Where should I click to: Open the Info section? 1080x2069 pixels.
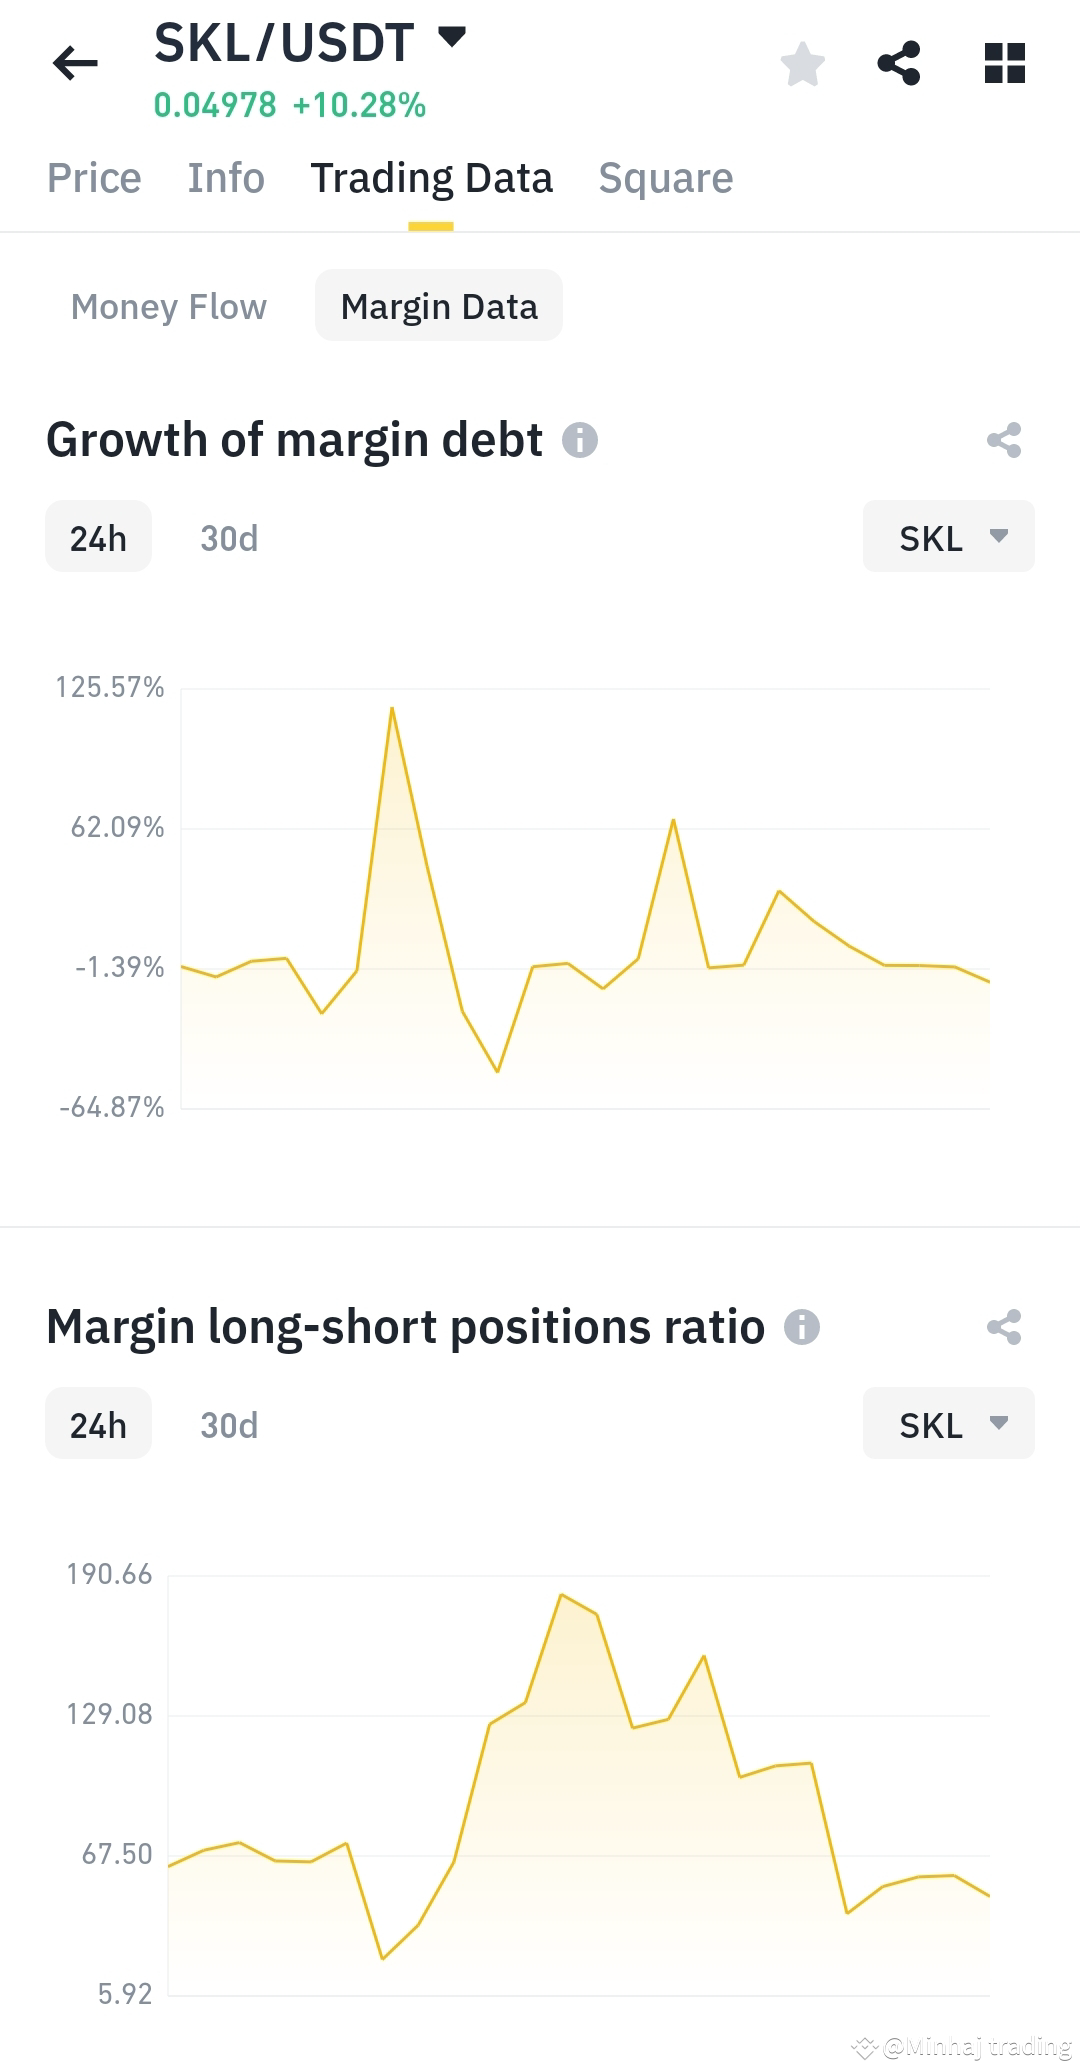[x=225, y=178]
